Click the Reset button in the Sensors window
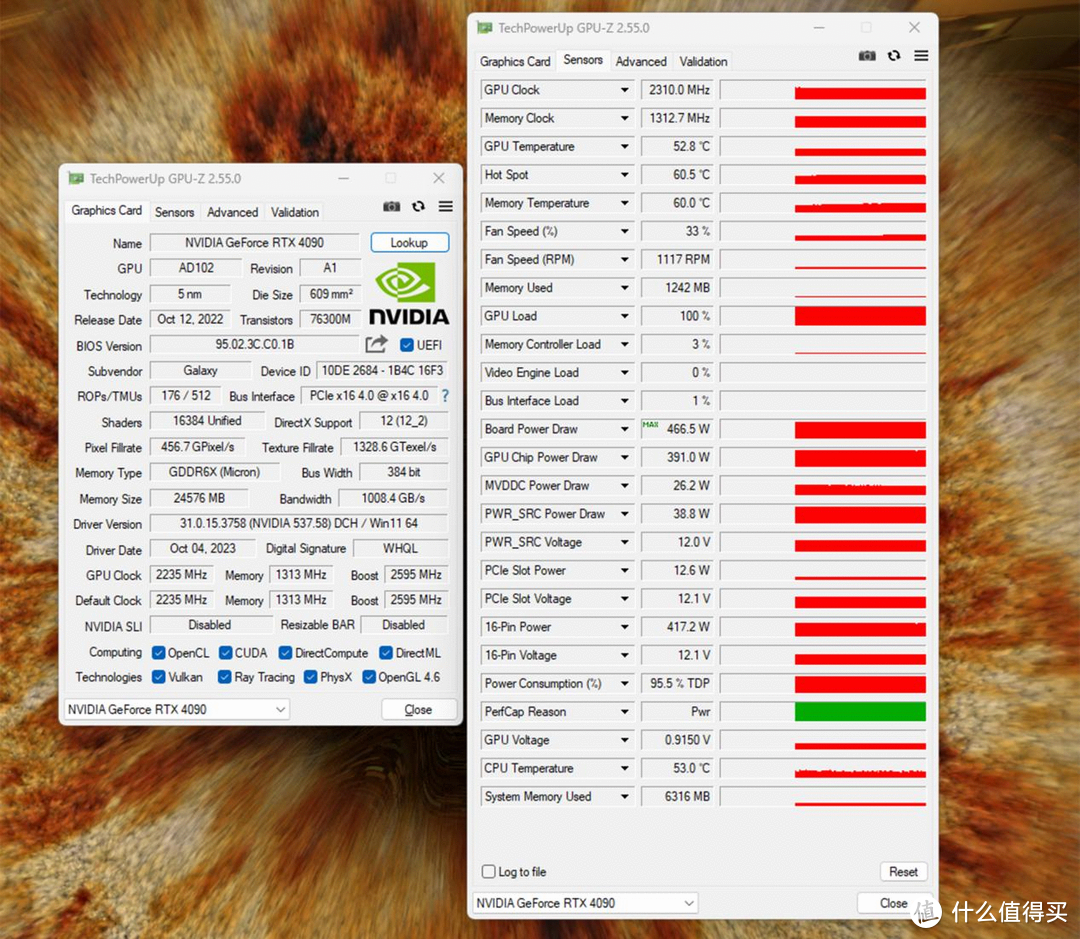Screen dimensions: 1080x939 903,871
